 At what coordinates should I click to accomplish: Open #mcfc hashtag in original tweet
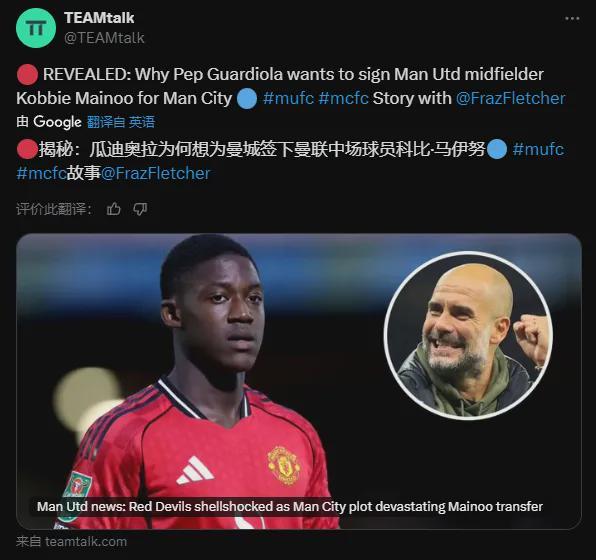pyautogui.click(x=344, y=98)
